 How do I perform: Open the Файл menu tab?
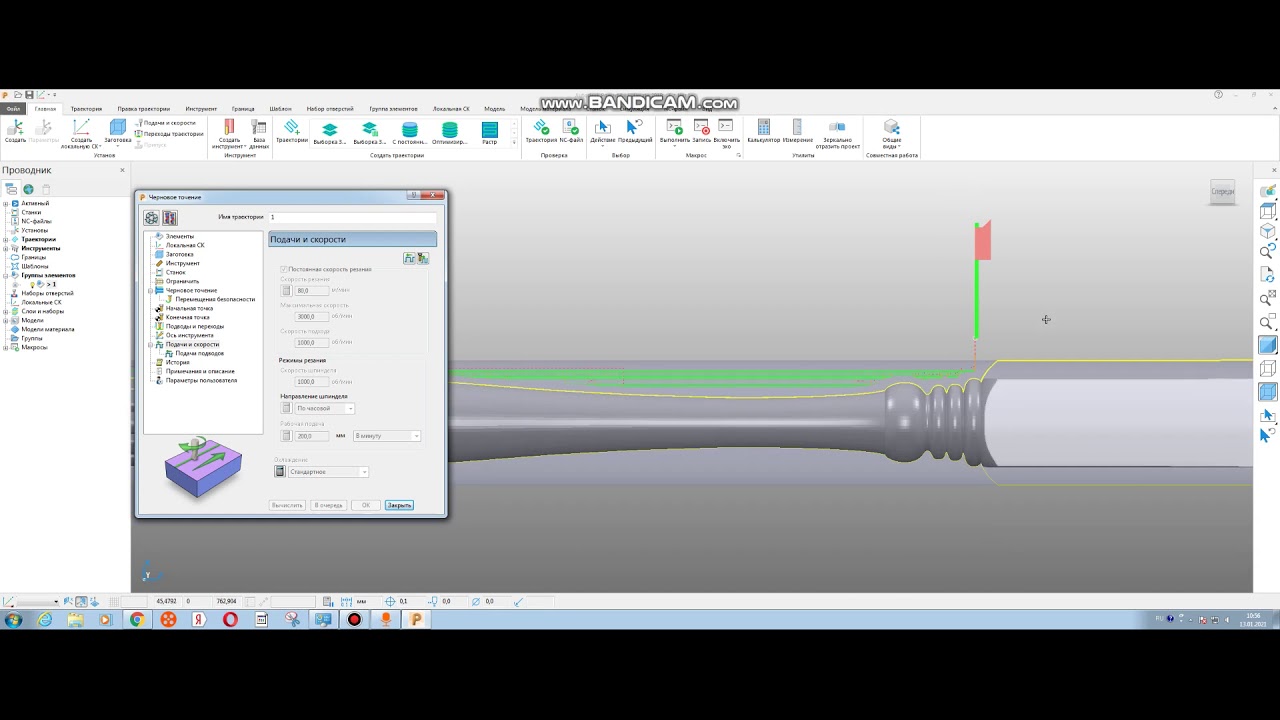(x=13, y=108)
